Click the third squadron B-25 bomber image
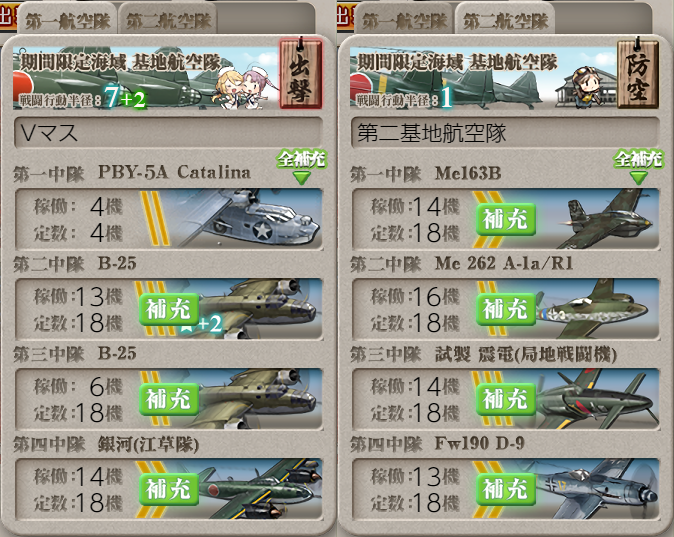The height and width of the screenshot is (537, 674). (260, 399)
